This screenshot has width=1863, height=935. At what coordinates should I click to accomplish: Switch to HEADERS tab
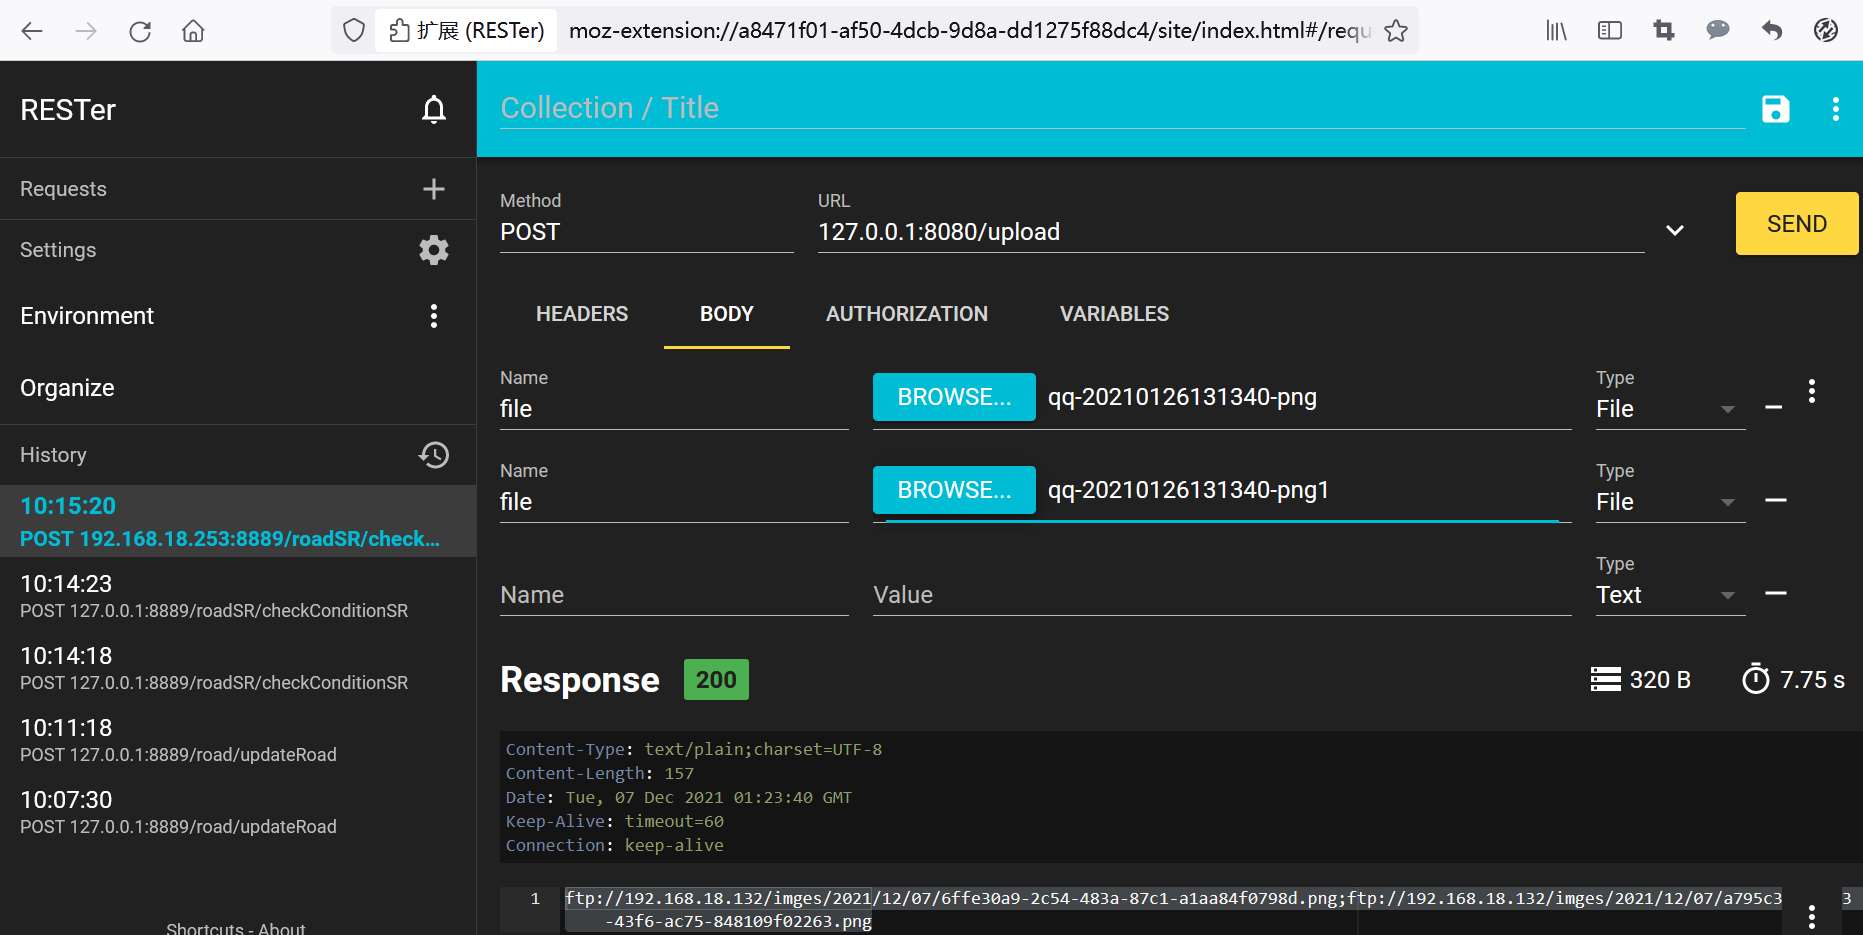(x=582, y=314)
